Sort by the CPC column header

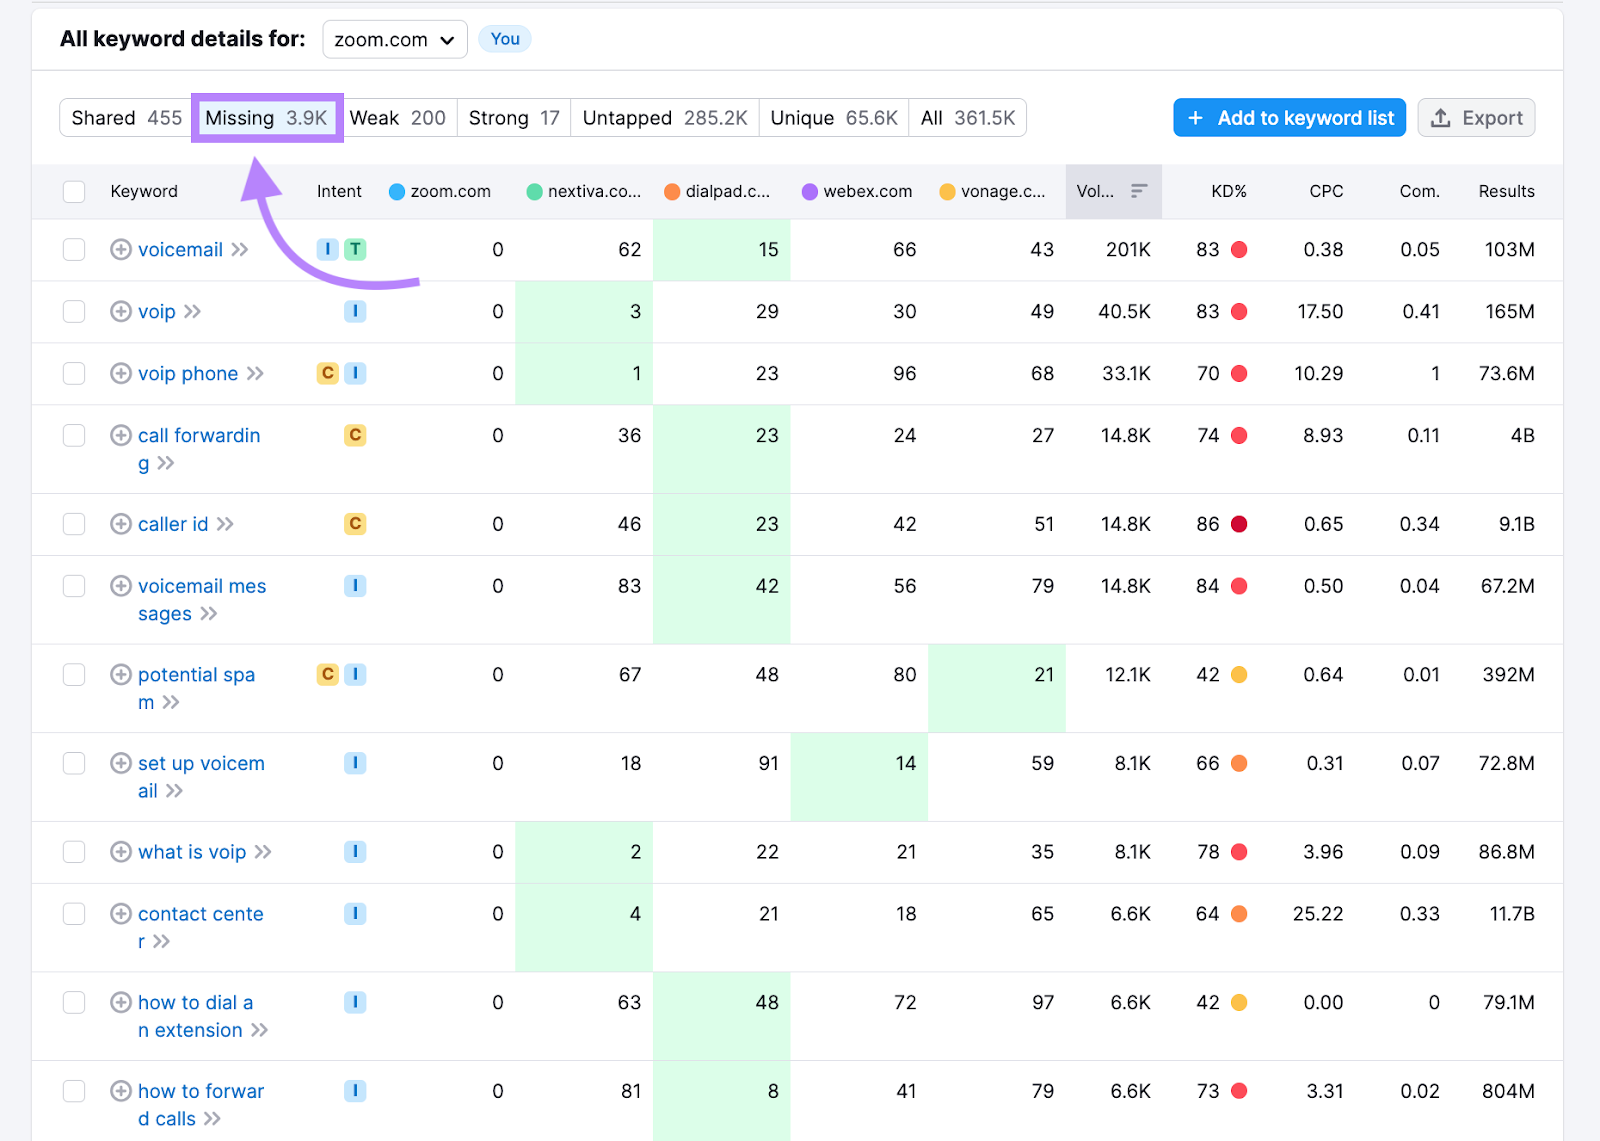tap(1326, 191)
